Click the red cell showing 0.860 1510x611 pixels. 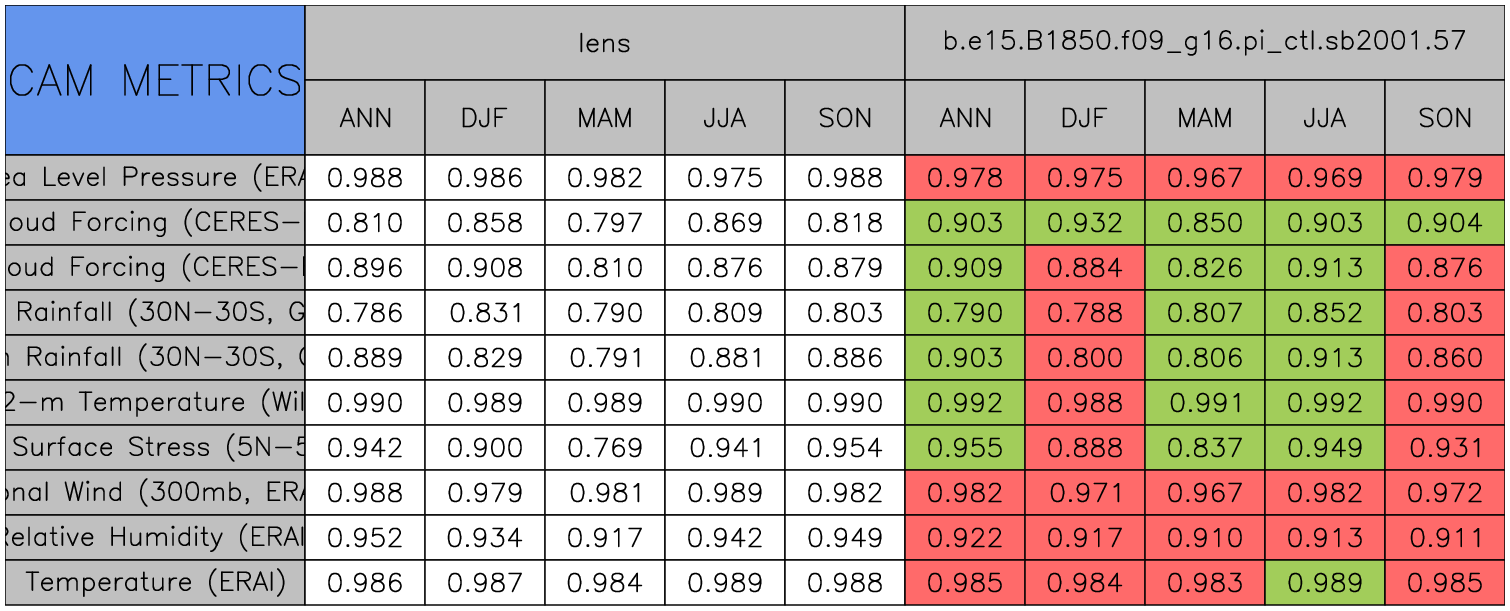point(1445,358)
